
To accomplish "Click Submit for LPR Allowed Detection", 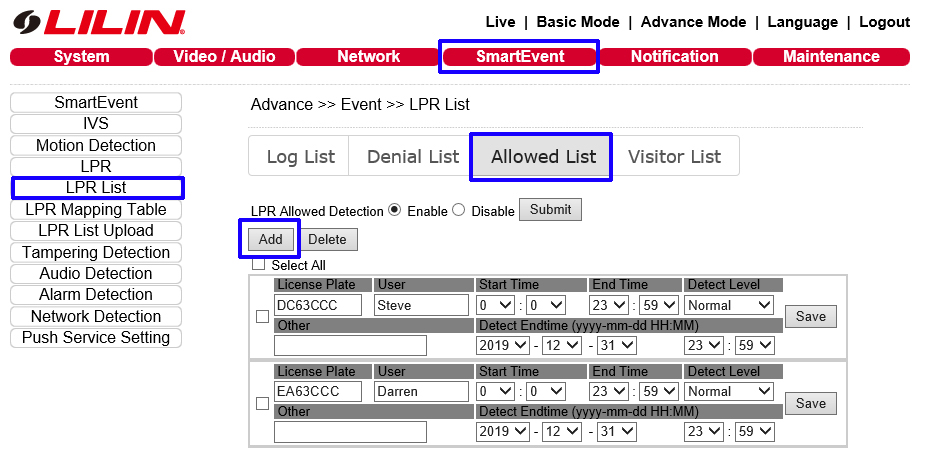I will (x=550, y=210).
